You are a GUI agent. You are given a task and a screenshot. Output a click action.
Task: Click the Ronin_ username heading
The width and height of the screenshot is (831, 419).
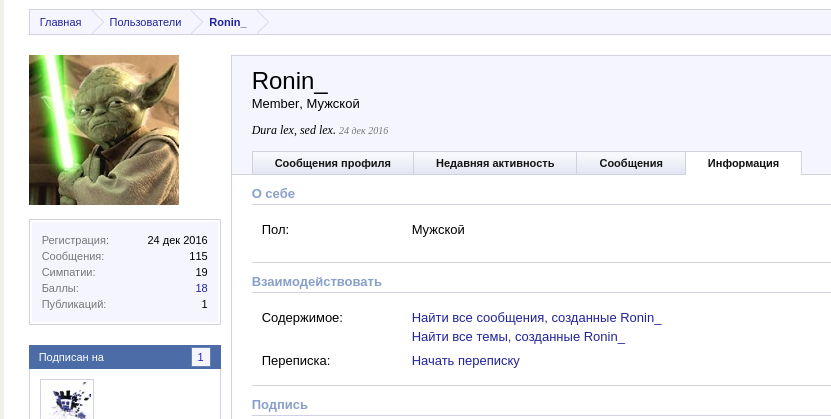click(x=289, y=81)
